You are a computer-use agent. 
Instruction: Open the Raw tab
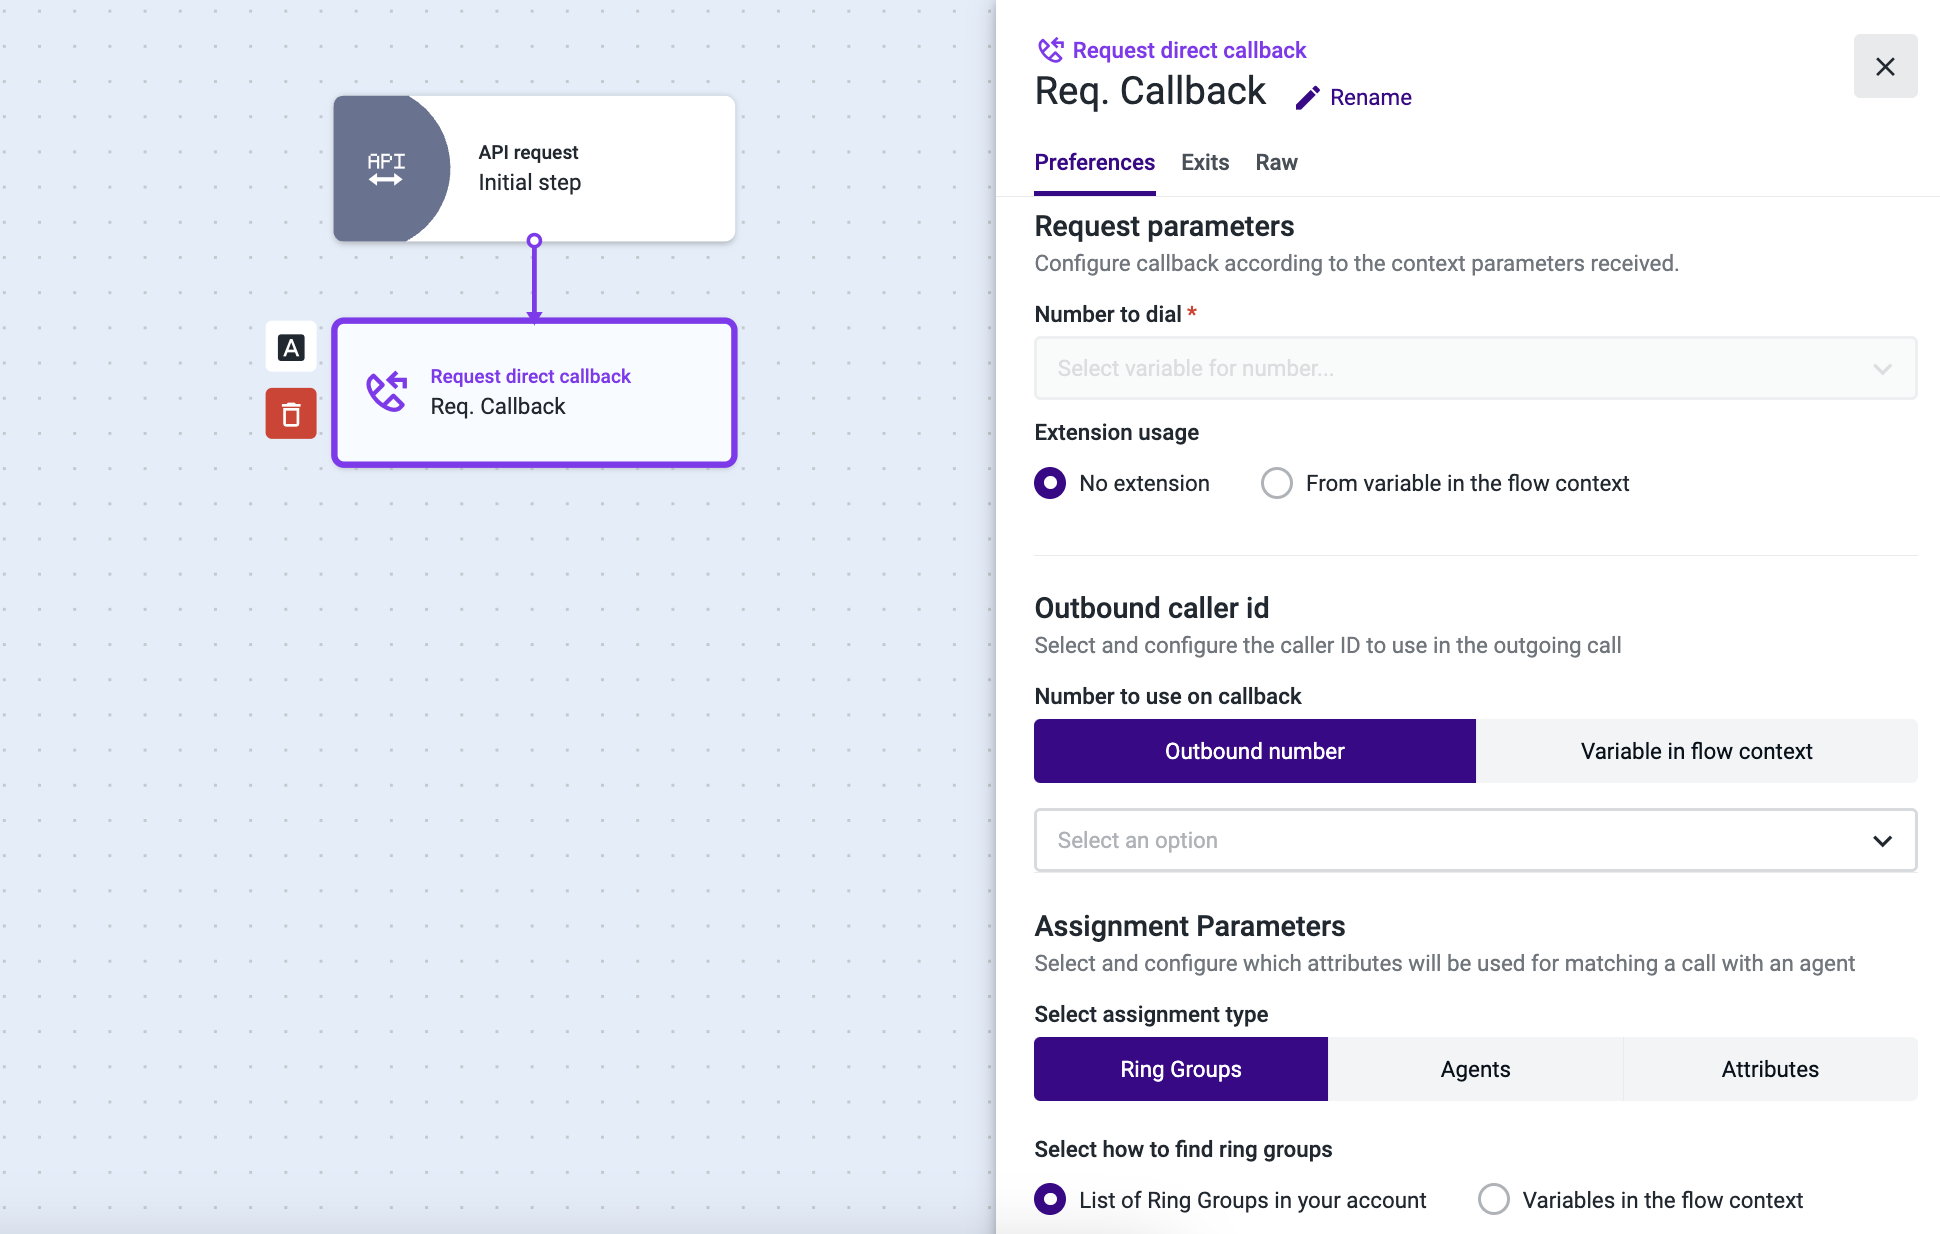pyautogui.click(x=1276, y=162)
